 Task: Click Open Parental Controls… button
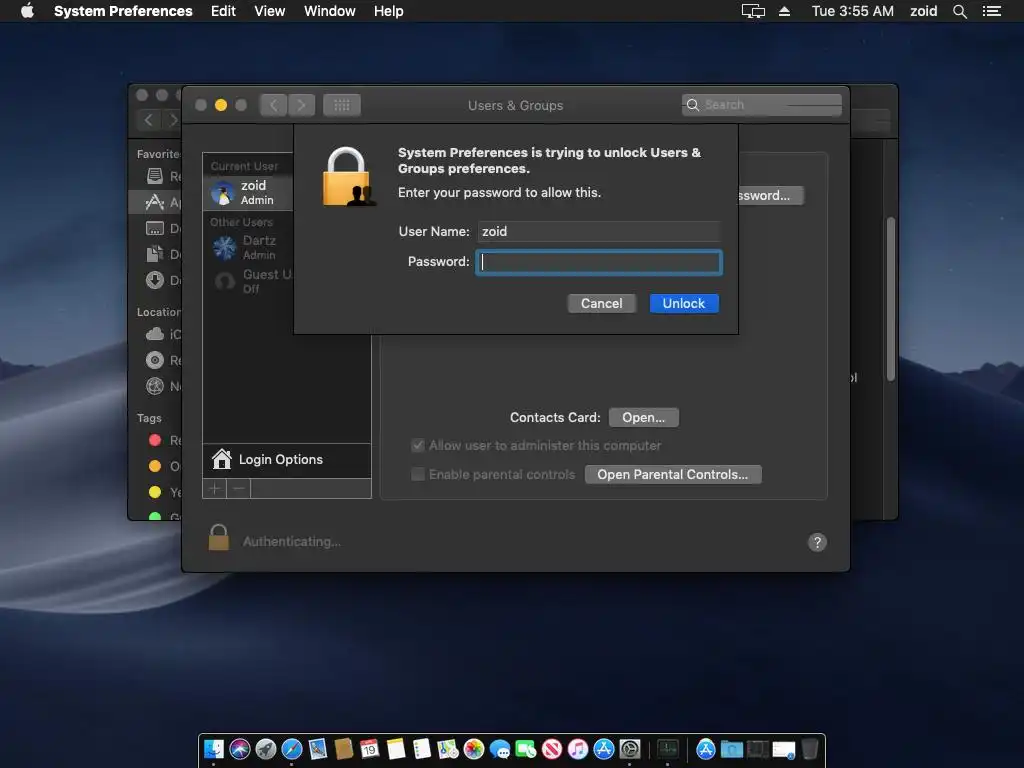(673, 475)
